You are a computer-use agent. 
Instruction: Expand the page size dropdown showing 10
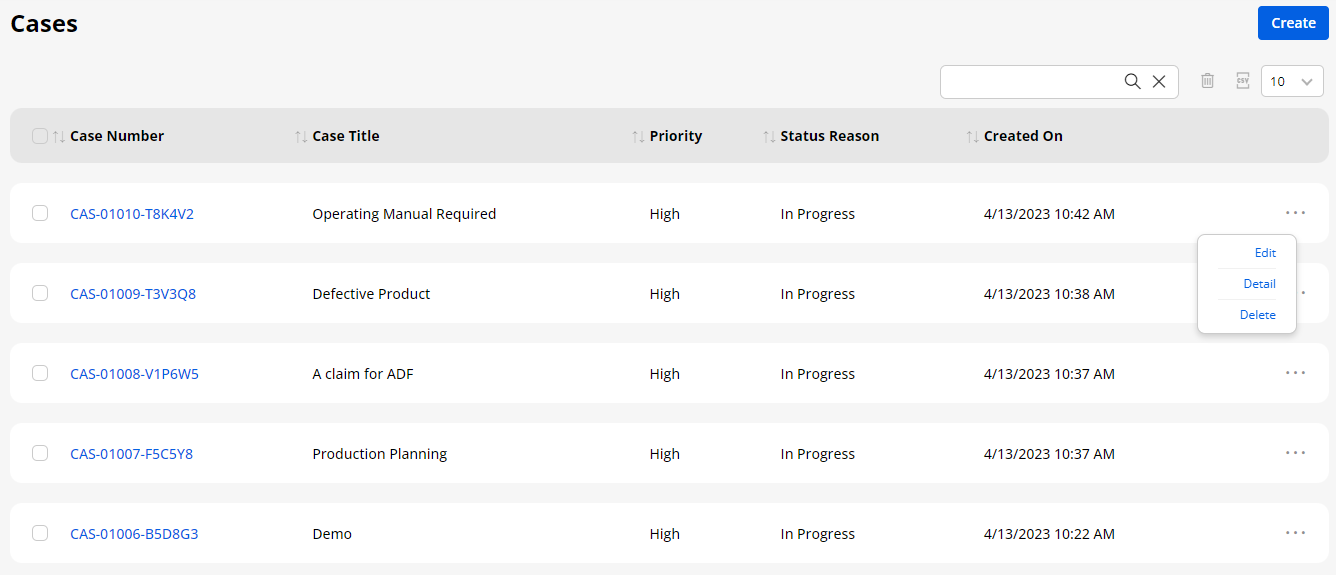point(1292,82)
